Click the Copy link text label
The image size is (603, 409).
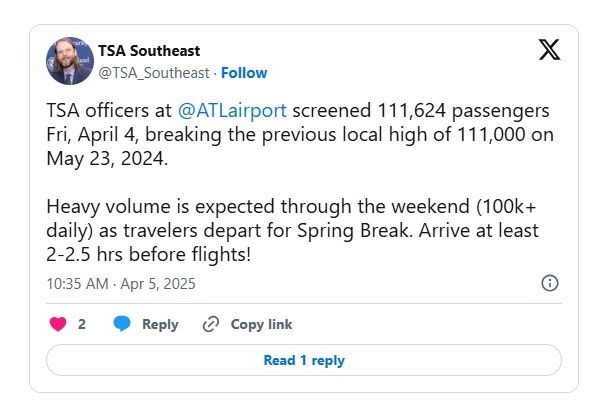pos(261,324)
